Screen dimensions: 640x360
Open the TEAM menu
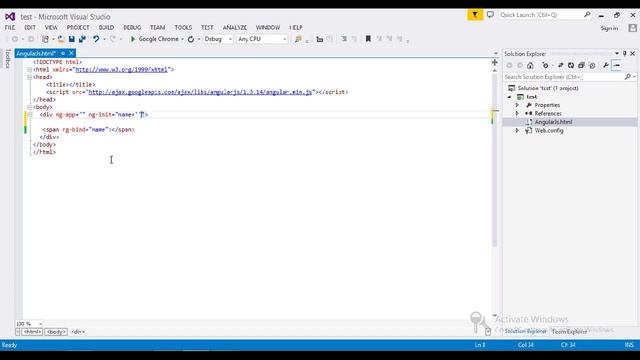pyautogui.click(x=158, y=27)
